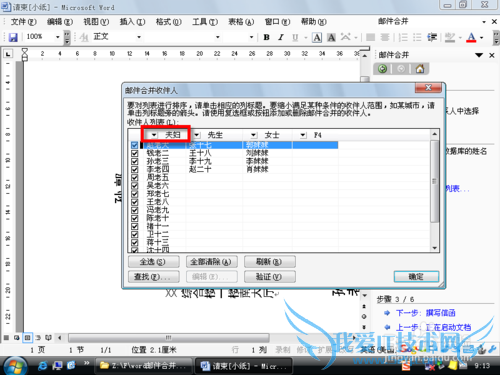Image resolution: width=500 pixels, height=375 pixels.
Task: Click the recipient list vertical scrollbar thumb
Action: coord(434,181)
